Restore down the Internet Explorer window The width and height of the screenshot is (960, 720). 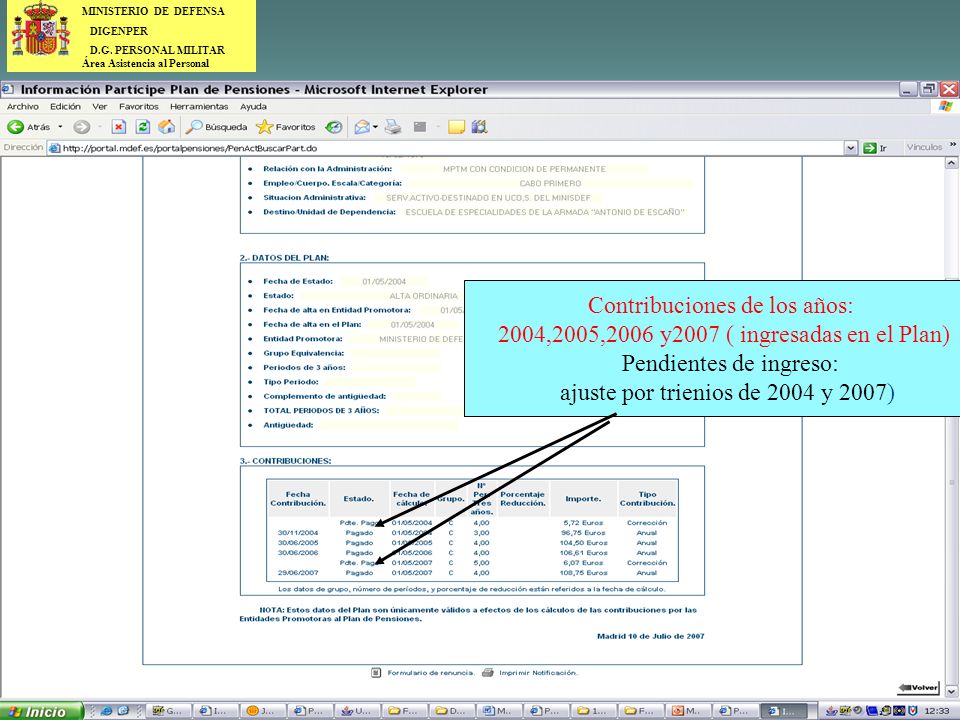[x=929, y=89]
